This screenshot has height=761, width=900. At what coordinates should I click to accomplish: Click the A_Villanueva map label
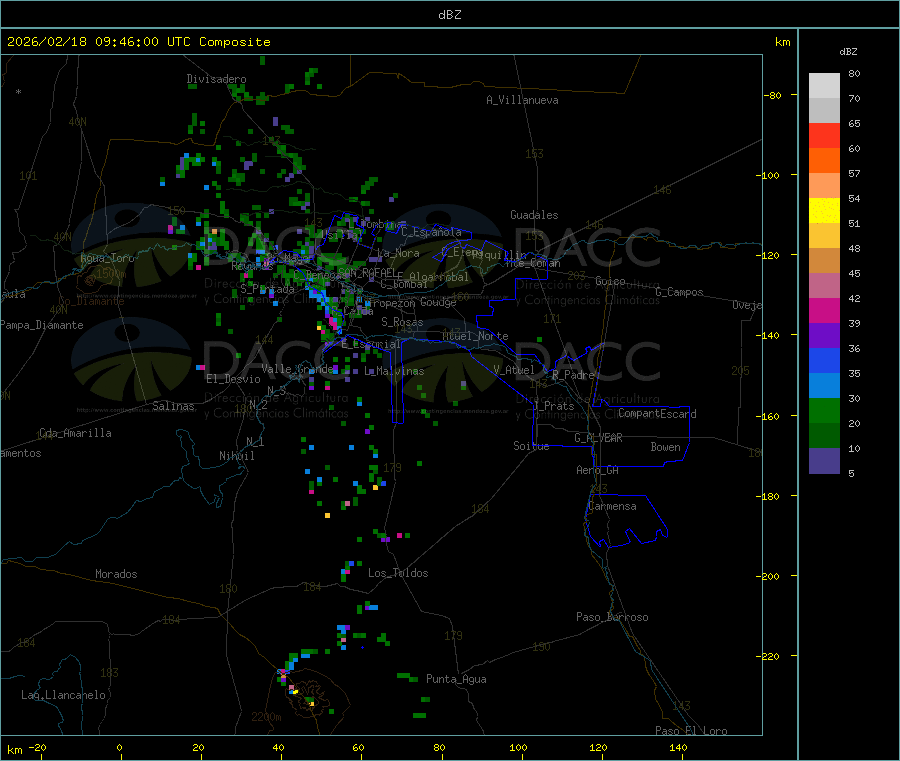[522, 100]
